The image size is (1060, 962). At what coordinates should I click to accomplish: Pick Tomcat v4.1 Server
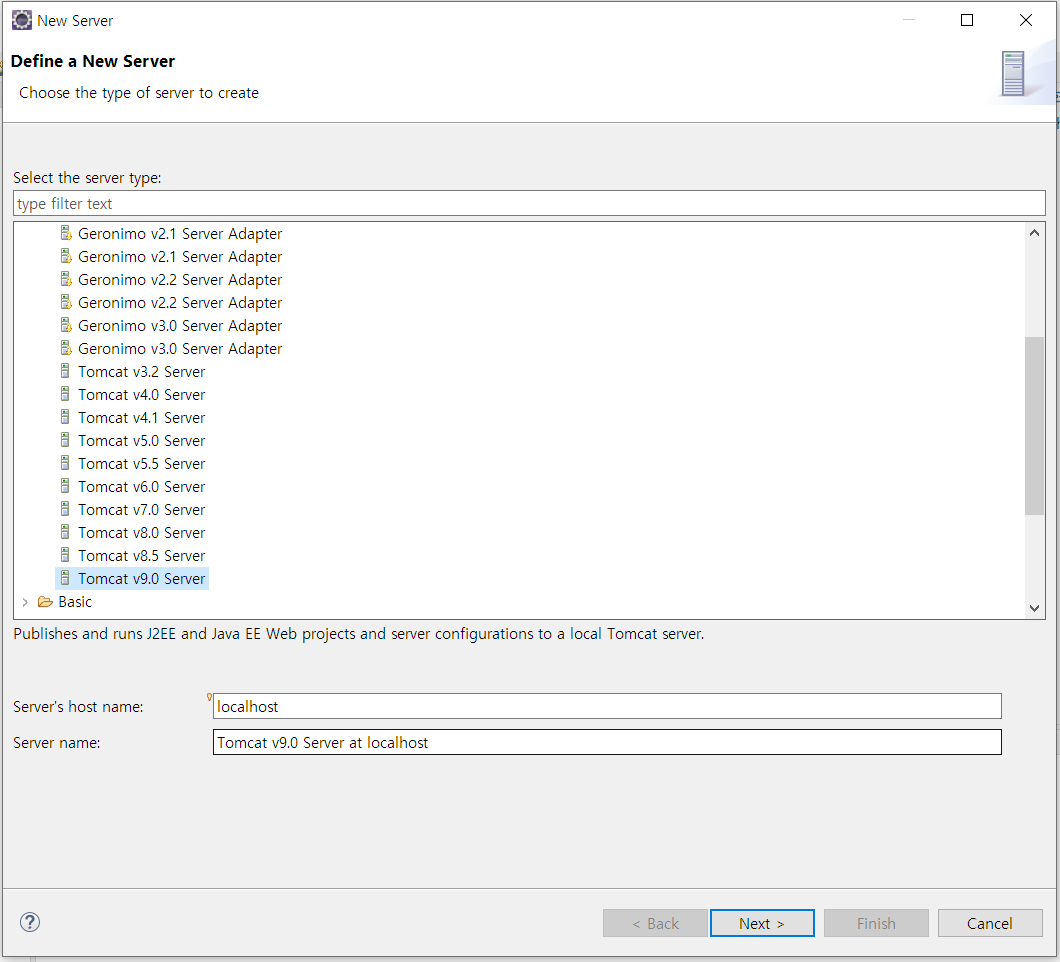click(x=141, y=418)
